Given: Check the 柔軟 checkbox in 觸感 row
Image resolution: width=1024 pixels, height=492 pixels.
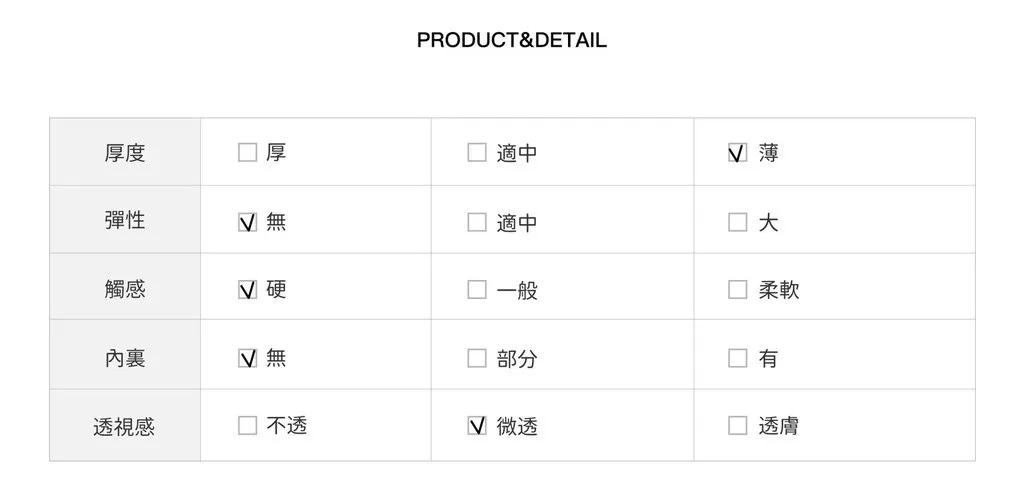Looking at the screenshot, I should point(737,290).
